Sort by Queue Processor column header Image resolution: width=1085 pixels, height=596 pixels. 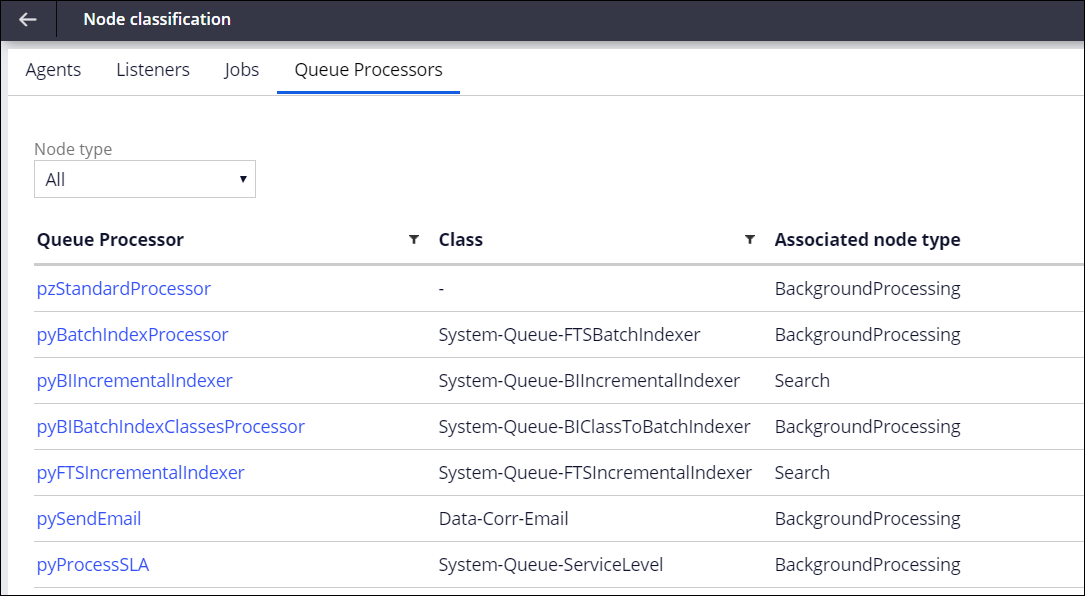111,240
